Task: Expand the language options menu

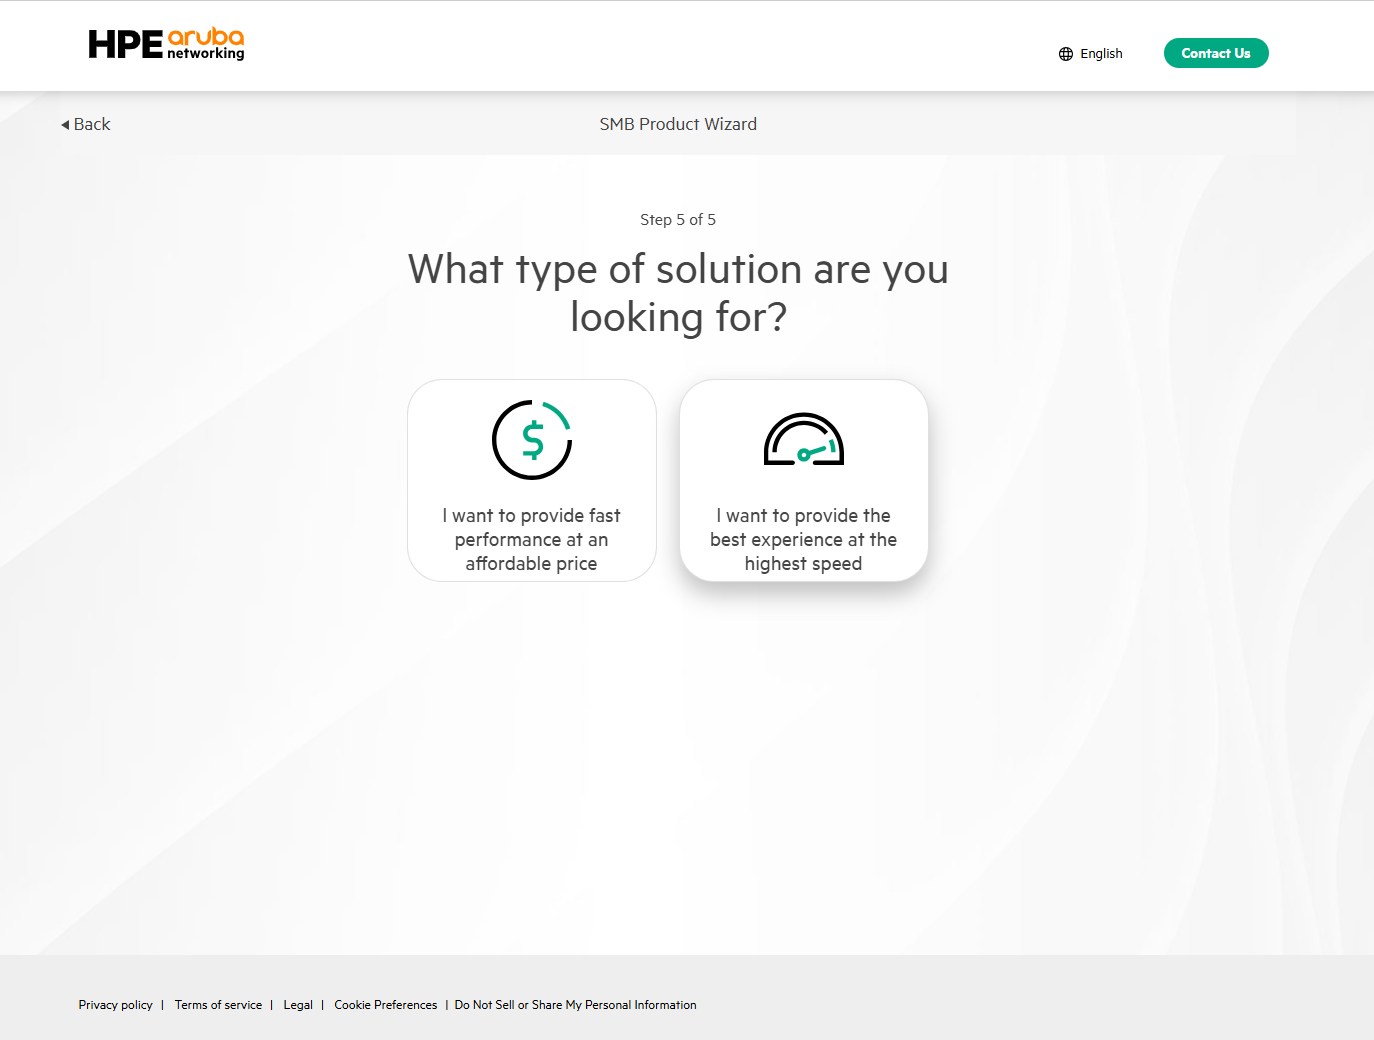Action: pyautogui.click(x=1091, y=53)
